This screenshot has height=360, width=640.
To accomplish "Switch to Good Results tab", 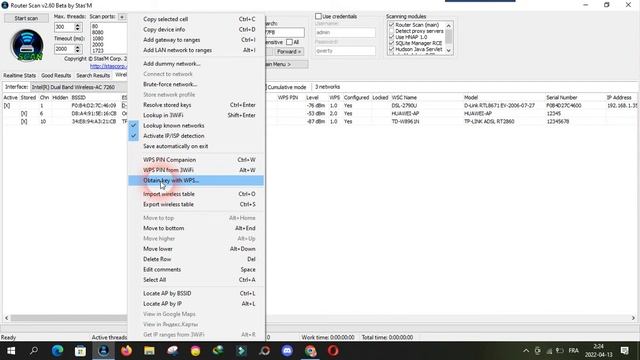I will tap(56, 76).
